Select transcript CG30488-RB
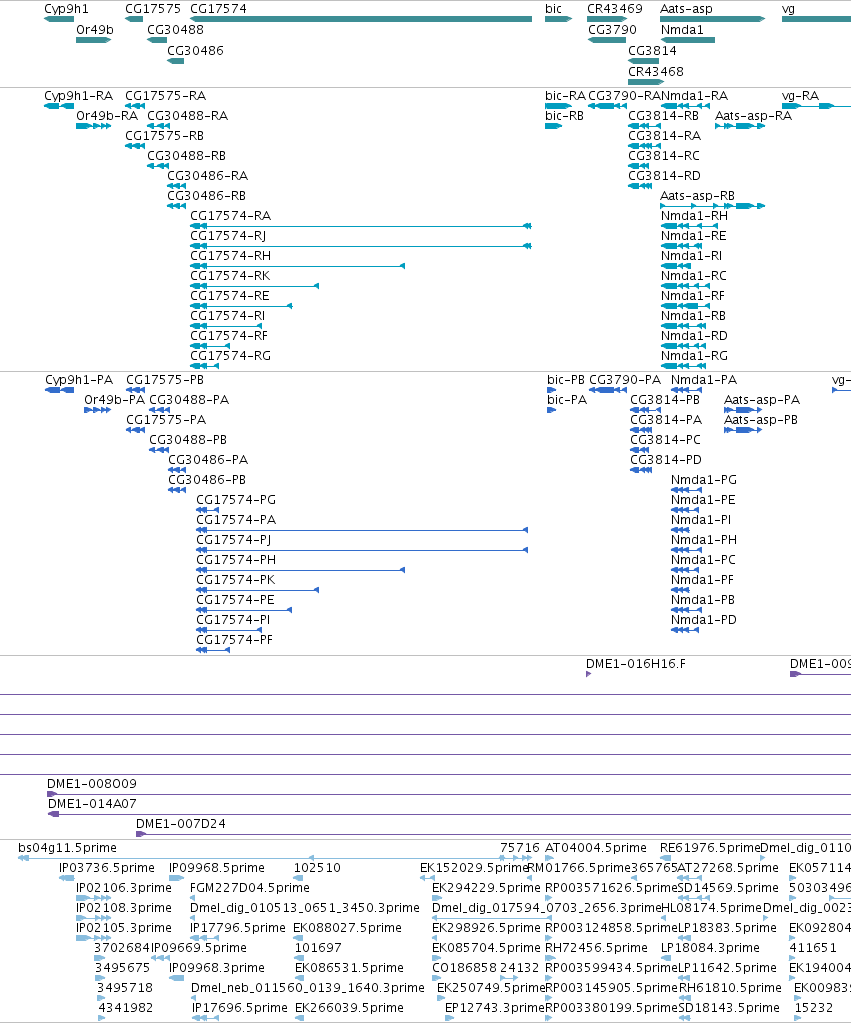The width and height of the screenshot is (851, 1023). (187, 156)
